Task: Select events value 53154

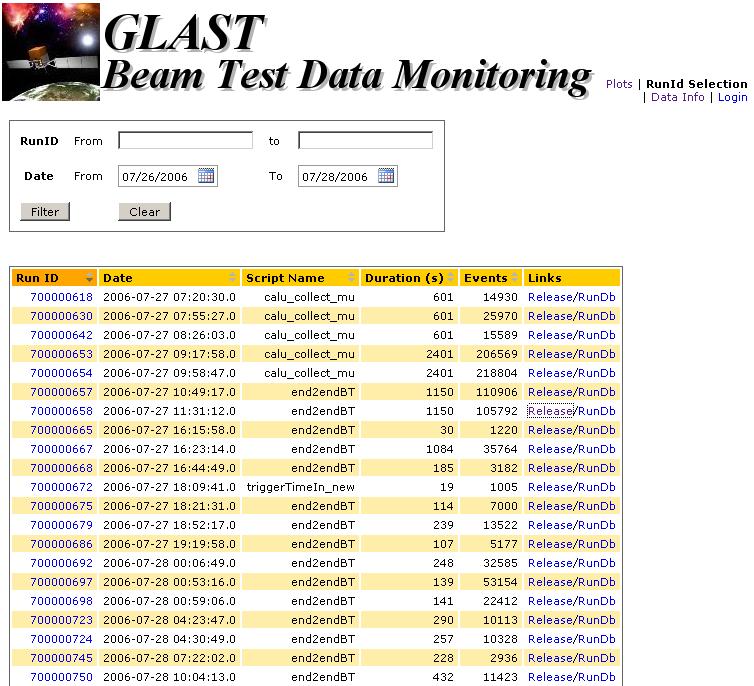Action: tap(500, 582)
